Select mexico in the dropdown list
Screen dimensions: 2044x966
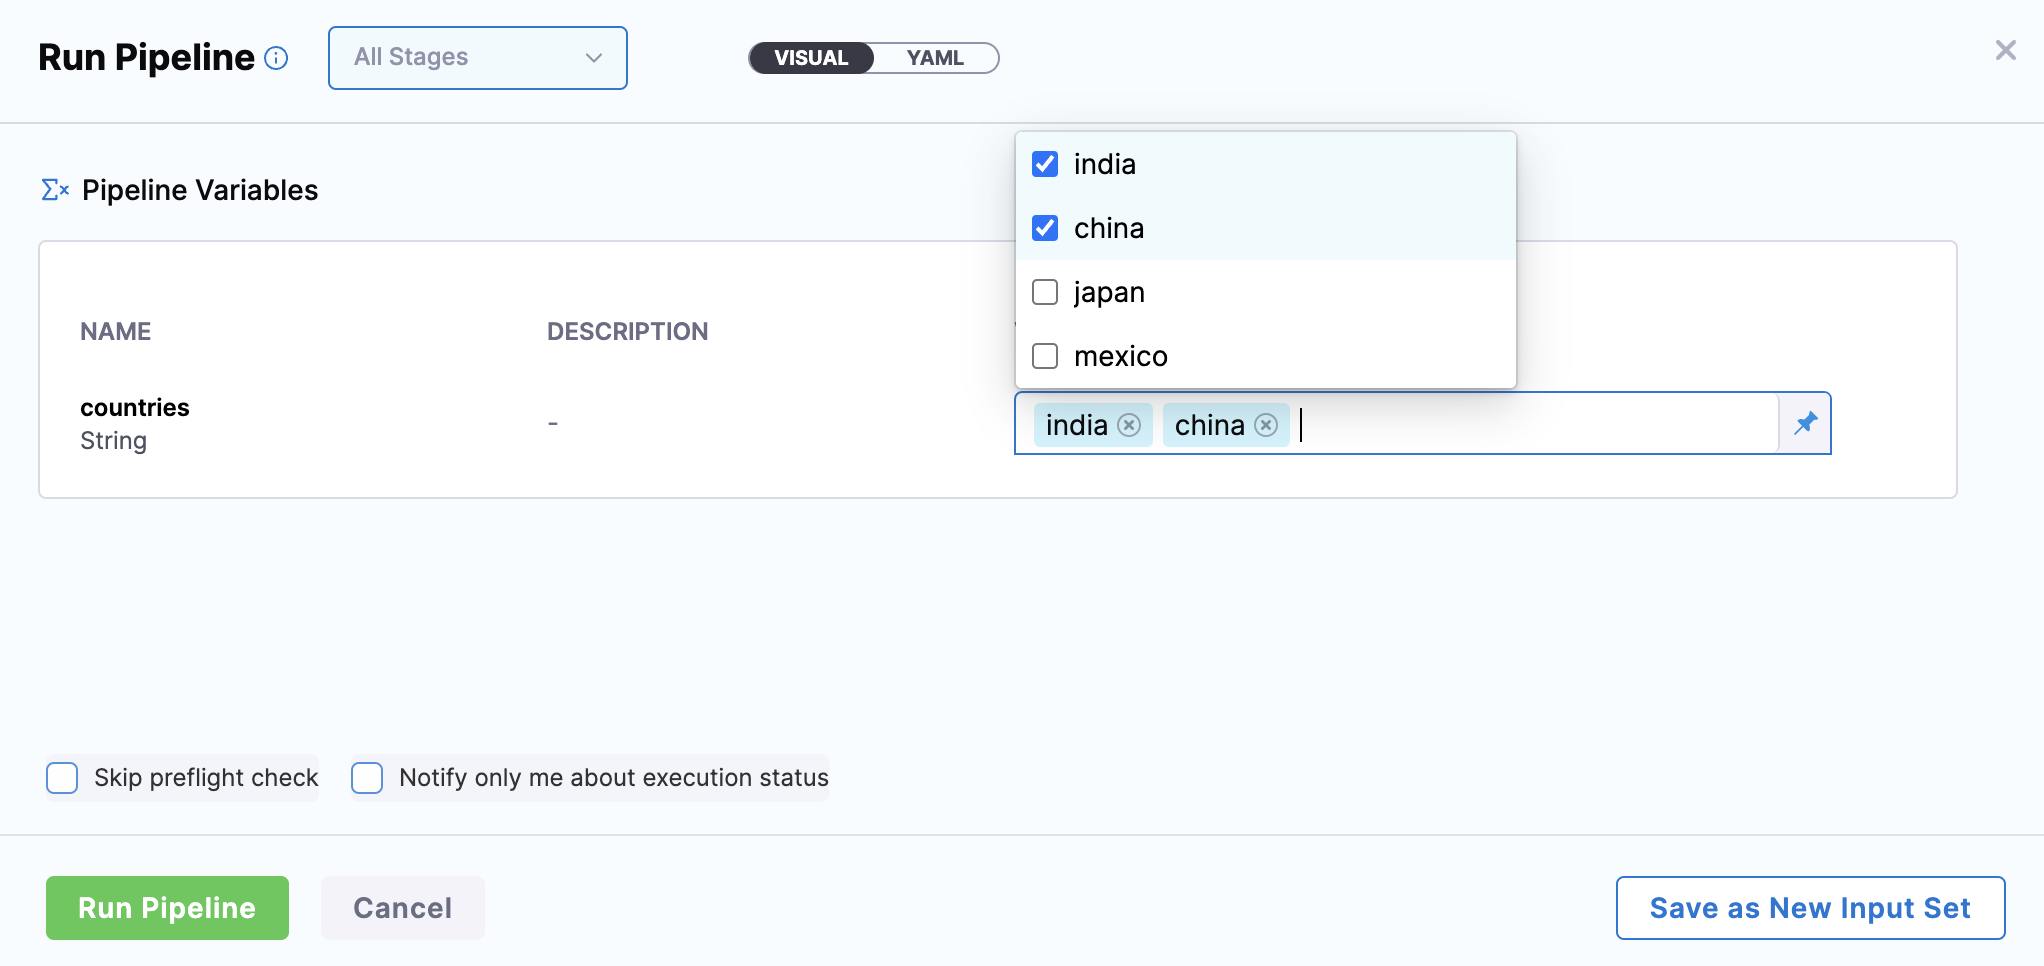[x=1120, y=356]
